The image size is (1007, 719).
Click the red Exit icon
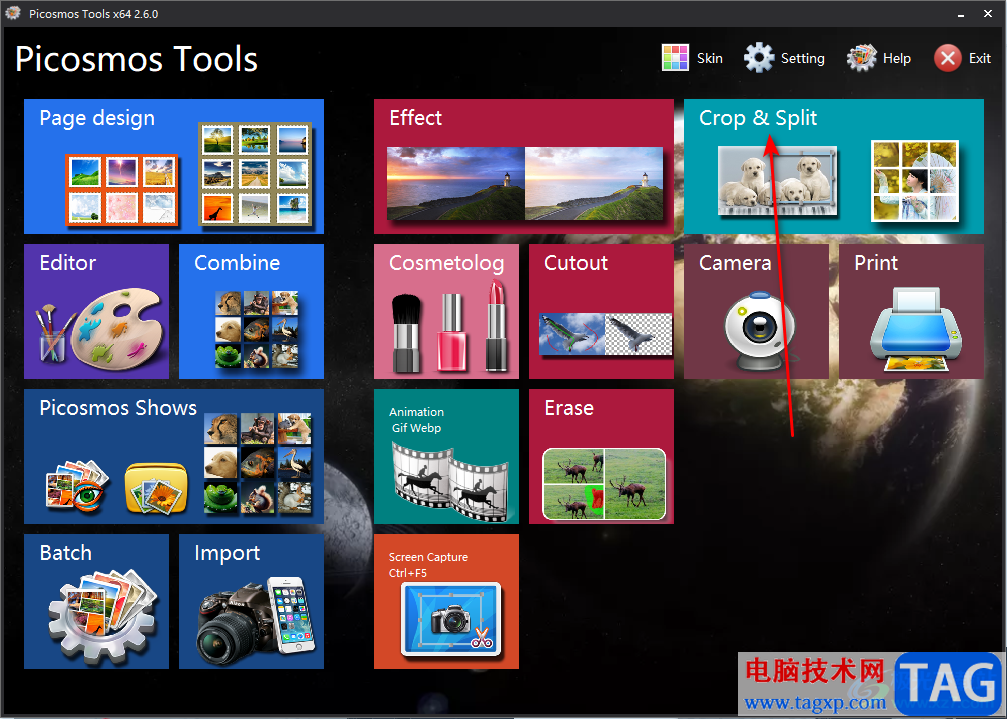947,58
